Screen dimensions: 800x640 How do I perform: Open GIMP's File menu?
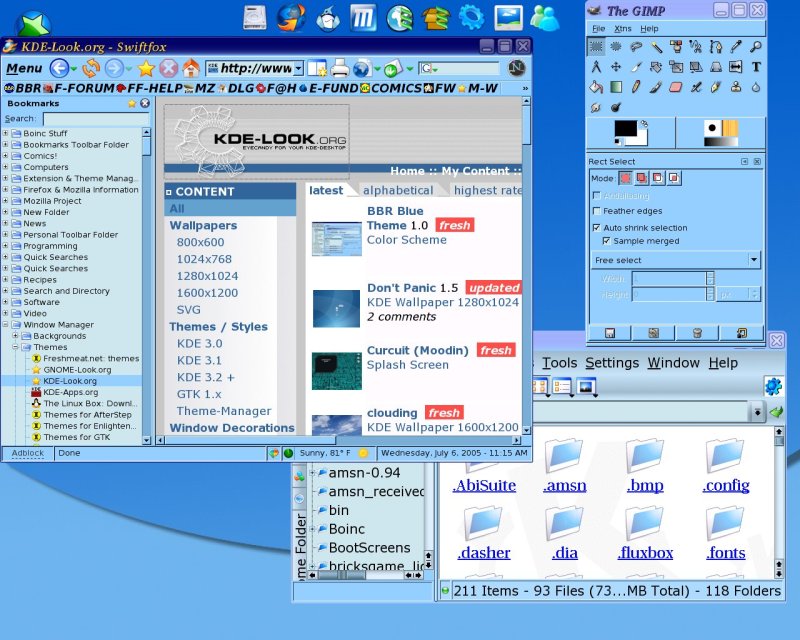[x=598, y=29]
